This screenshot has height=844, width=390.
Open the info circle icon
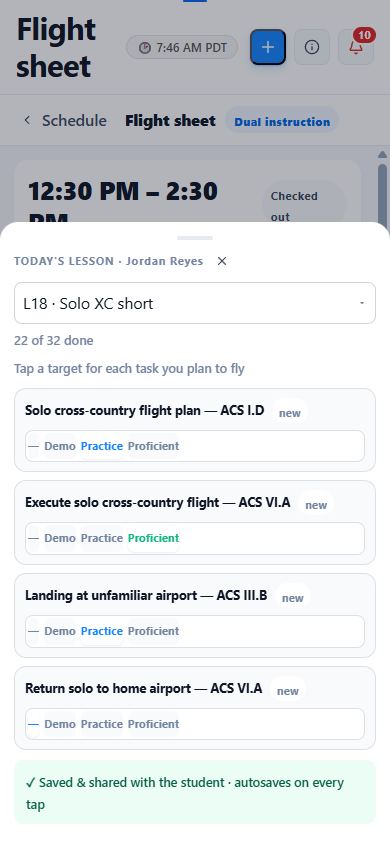[x=312, y=47]
